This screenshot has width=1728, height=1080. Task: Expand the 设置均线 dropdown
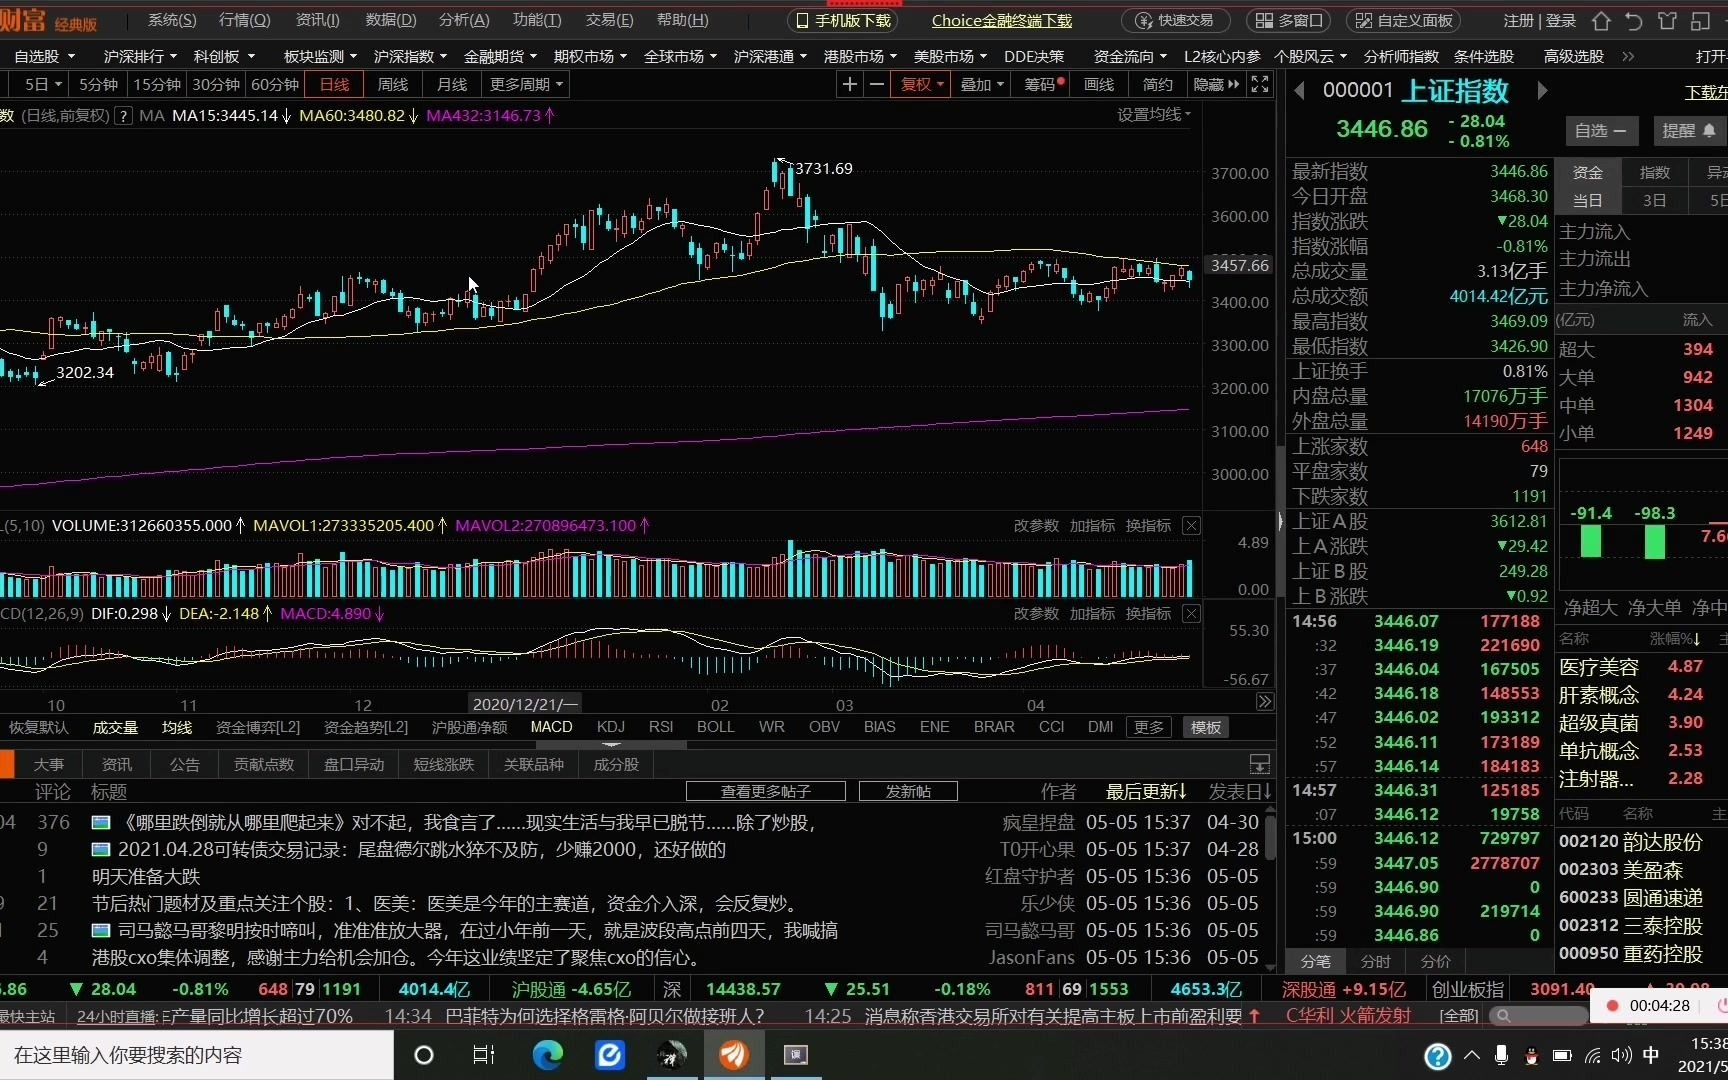click(x=1154, y=115)
